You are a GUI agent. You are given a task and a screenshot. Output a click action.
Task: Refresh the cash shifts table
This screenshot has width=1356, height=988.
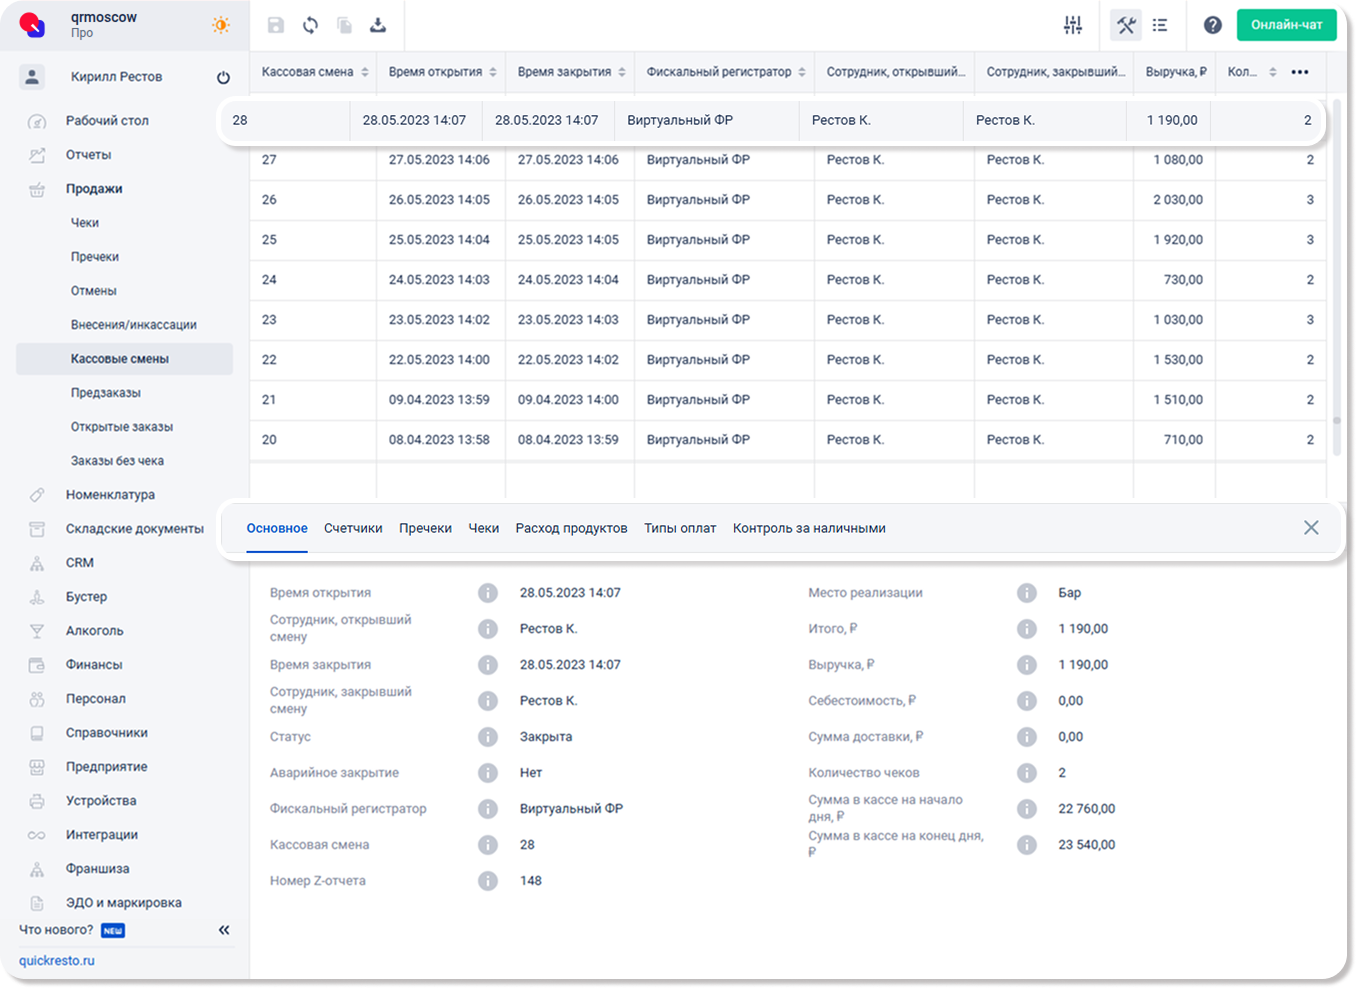pos(311,25)
